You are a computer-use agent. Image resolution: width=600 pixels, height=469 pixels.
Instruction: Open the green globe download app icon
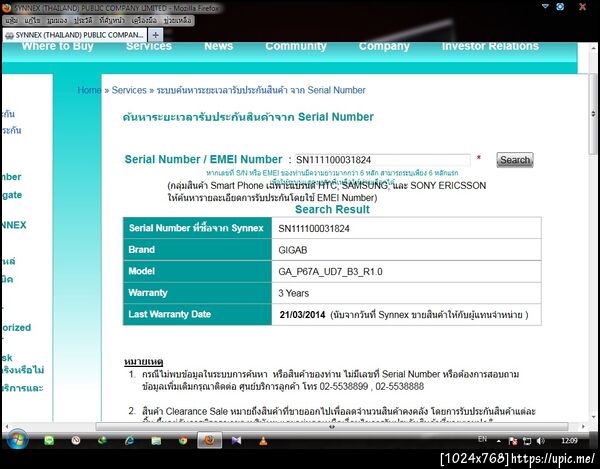pos(102,441)
